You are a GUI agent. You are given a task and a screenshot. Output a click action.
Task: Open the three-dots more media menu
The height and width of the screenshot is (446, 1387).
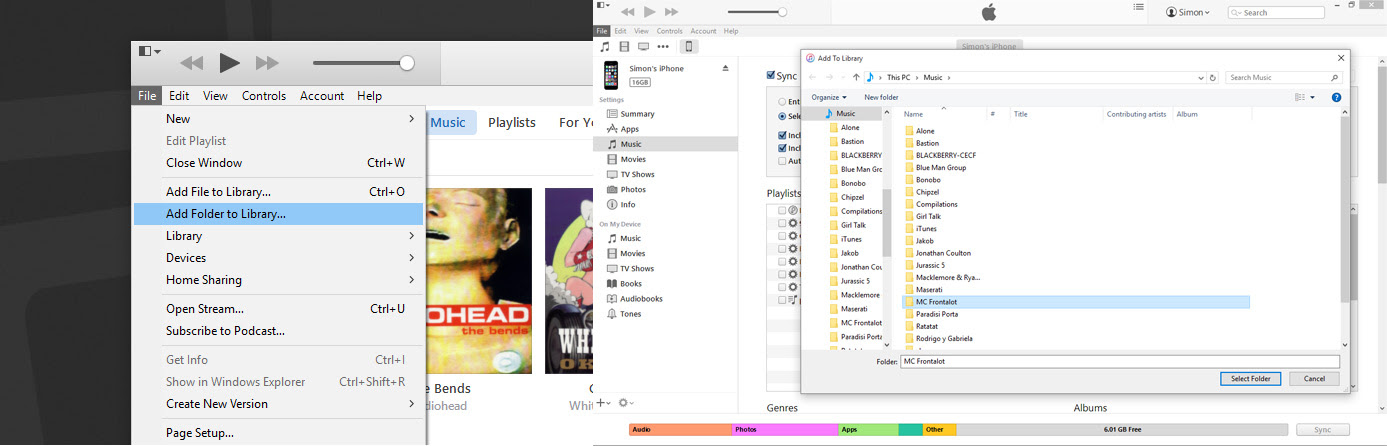pos(664,46)
